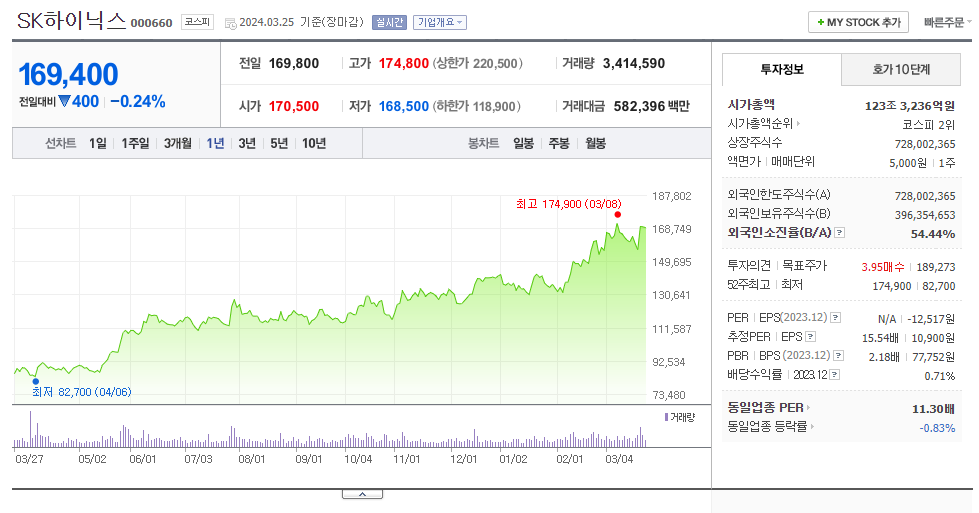Click the 거래량 legend marker
The image size is (979, 513).
pyautogui.click(x=666, y=417)
